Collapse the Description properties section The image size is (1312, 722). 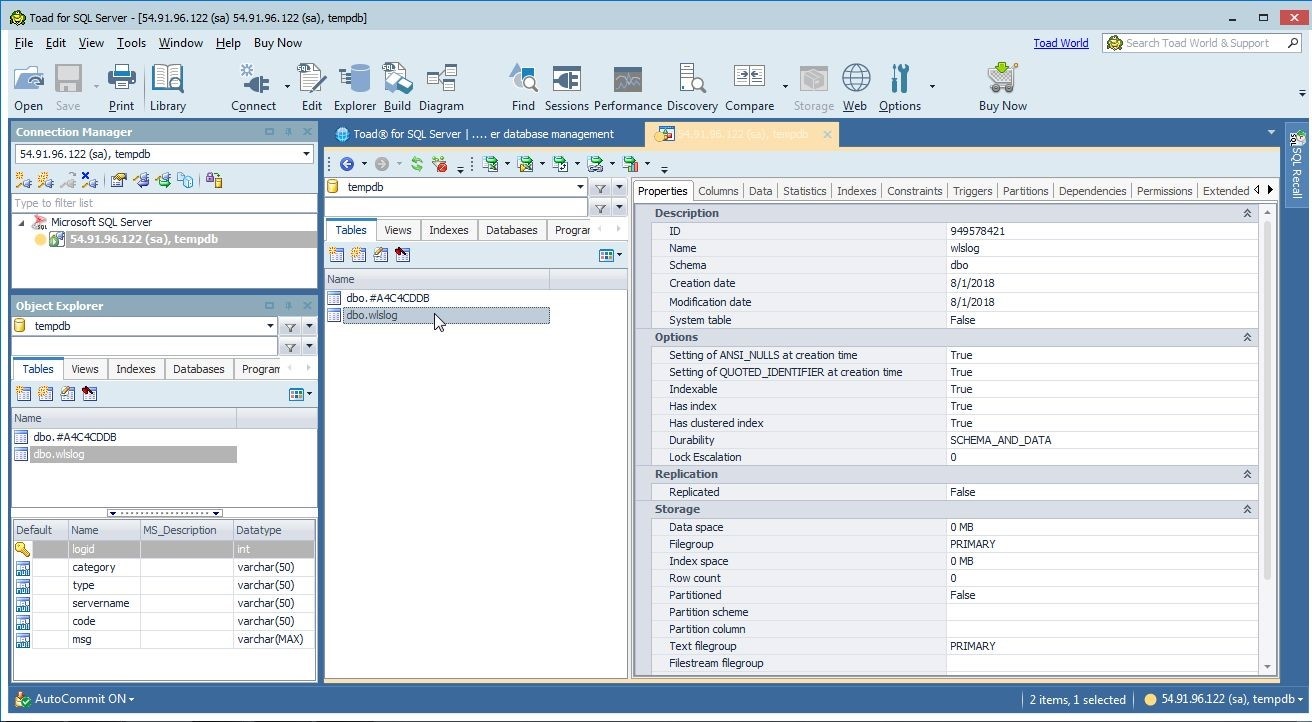pyautogui.click(x=1247, y=213)
